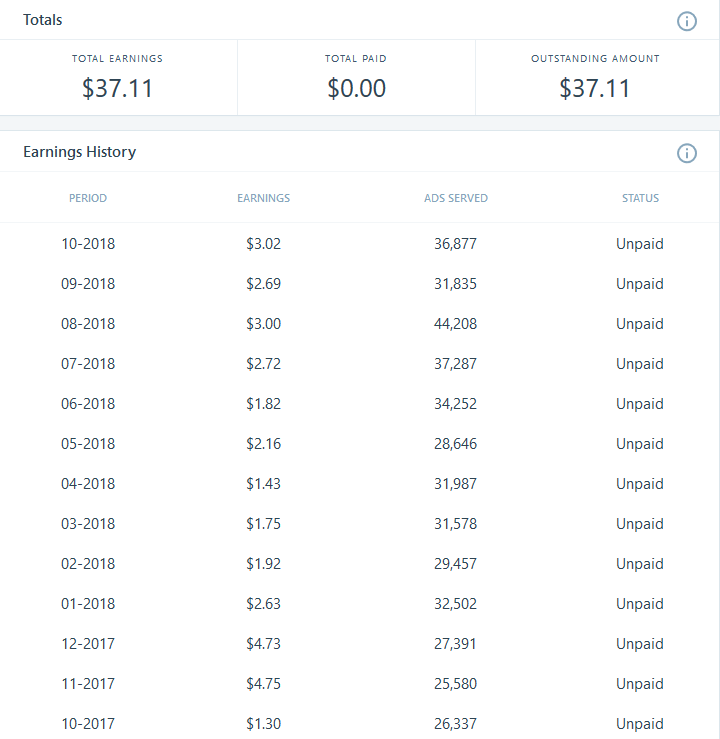The height and width of the screenshot is (739, 720).
Task: Select the 05-2018 period row
Action: pyautogui.click(x=88, y=444)
